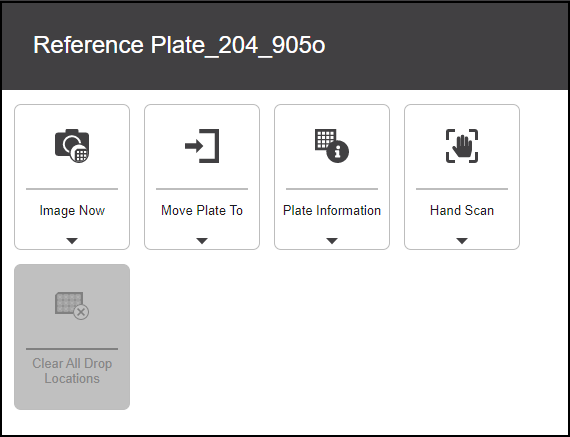Click the divider line in Image Now card
The image size is (570, 437).
pyautogui.click(x=72, y=189)
